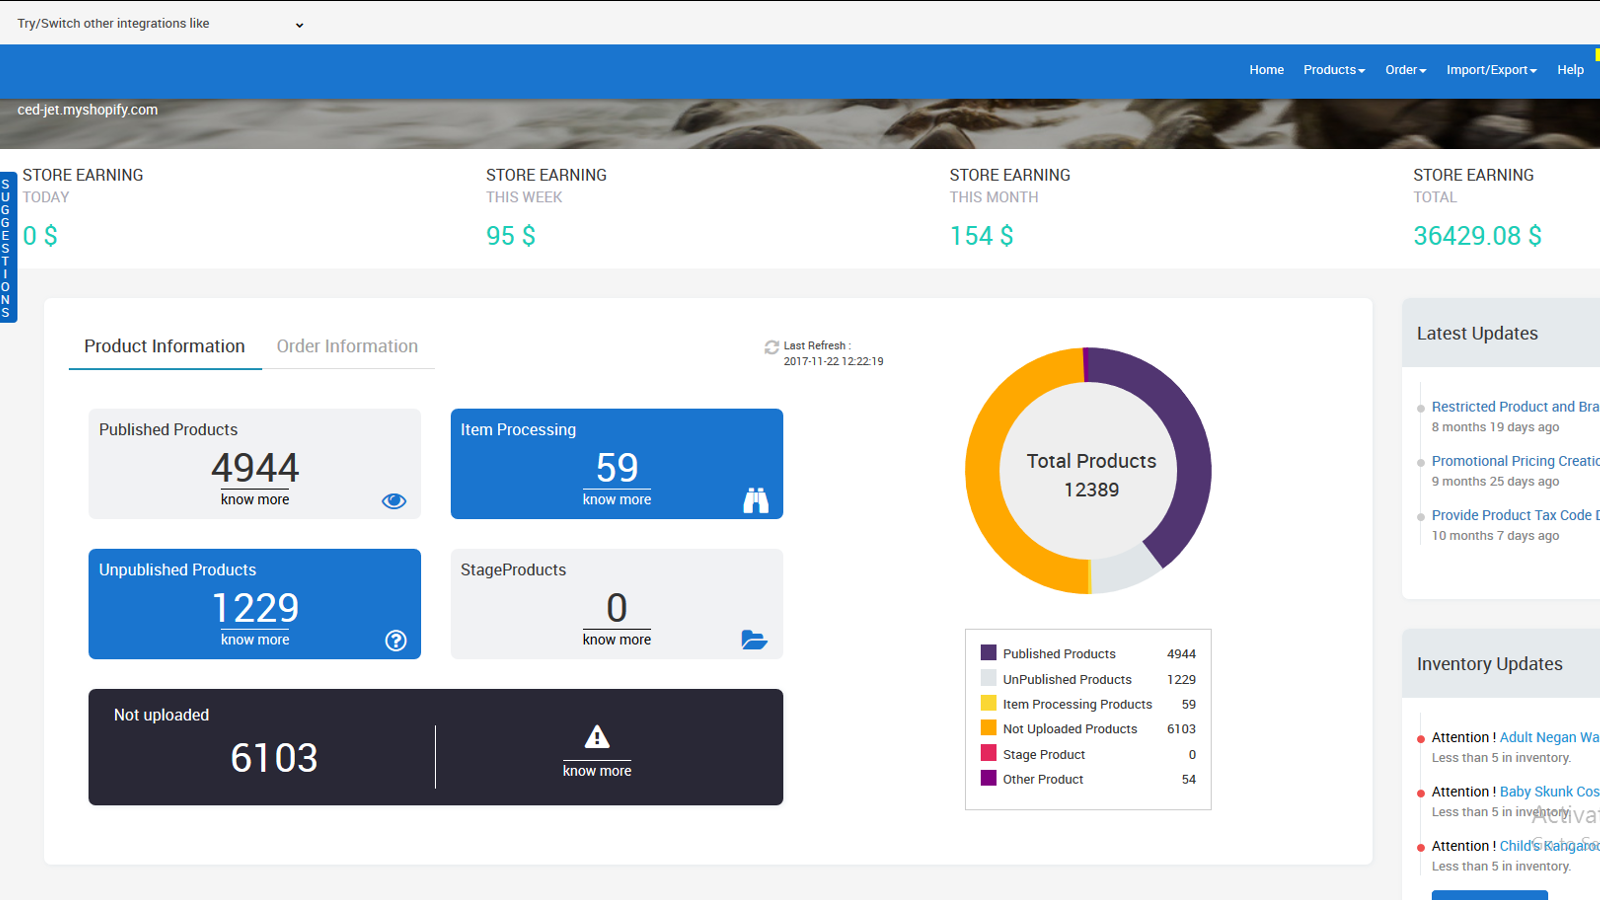
Task: Open the vertical Suggestions side tab
Action: pos(7,248)
